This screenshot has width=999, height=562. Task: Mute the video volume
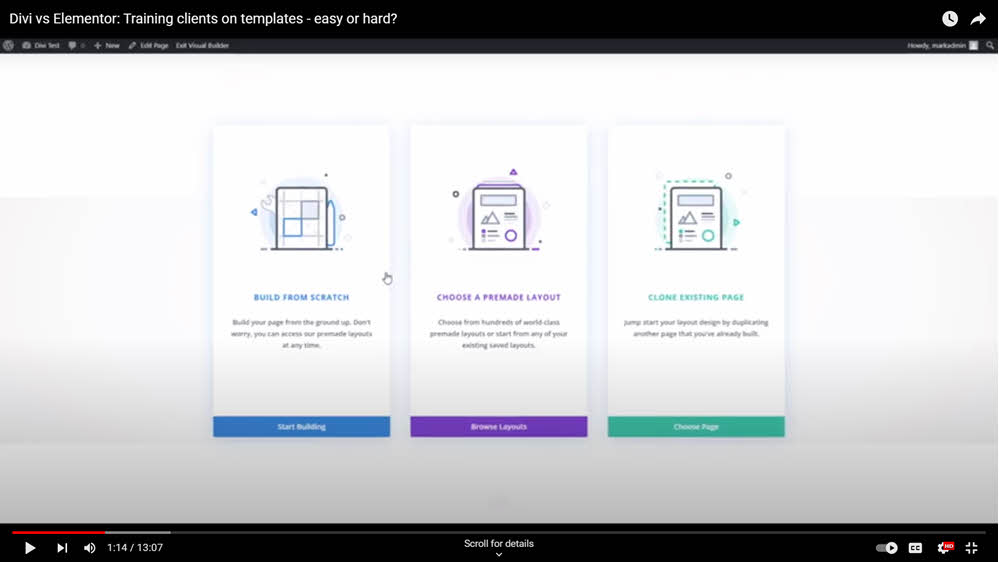tap(90, 547)
